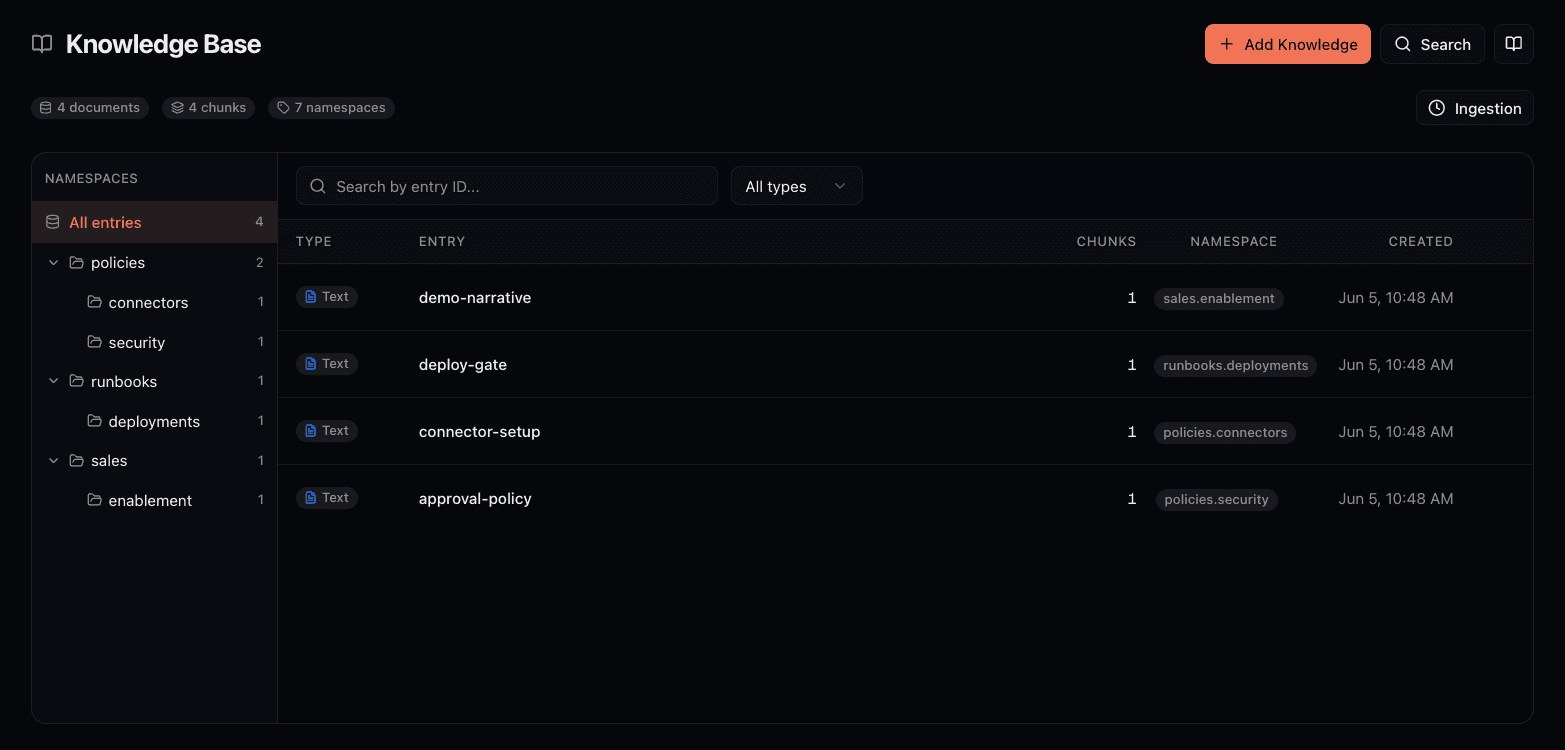Select the deployments namespace
This screenshot has height=750, width=1565.
point(154,421)
